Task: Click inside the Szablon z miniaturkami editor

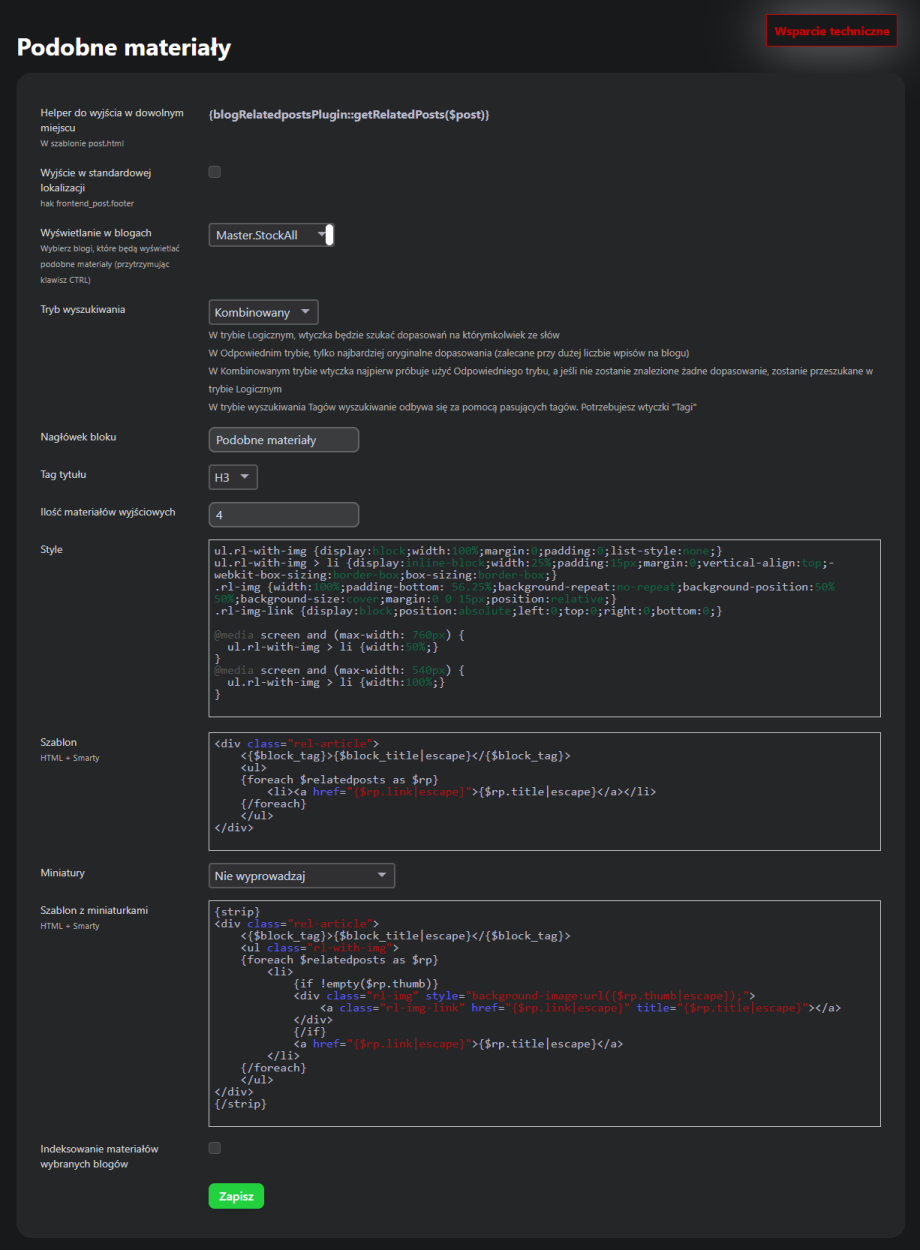Action: [x=544, y=1012]
